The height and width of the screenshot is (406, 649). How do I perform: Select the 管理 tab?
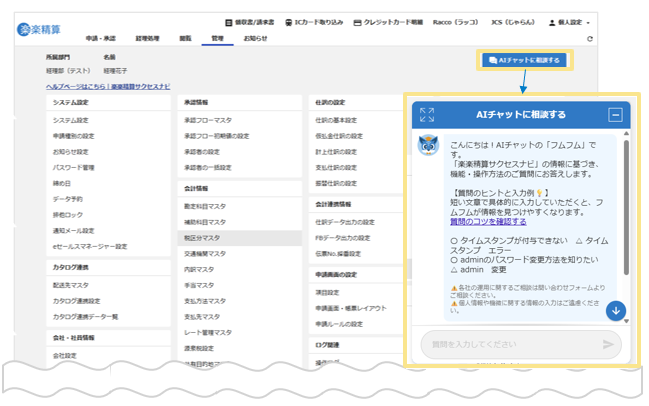(217, 38)
